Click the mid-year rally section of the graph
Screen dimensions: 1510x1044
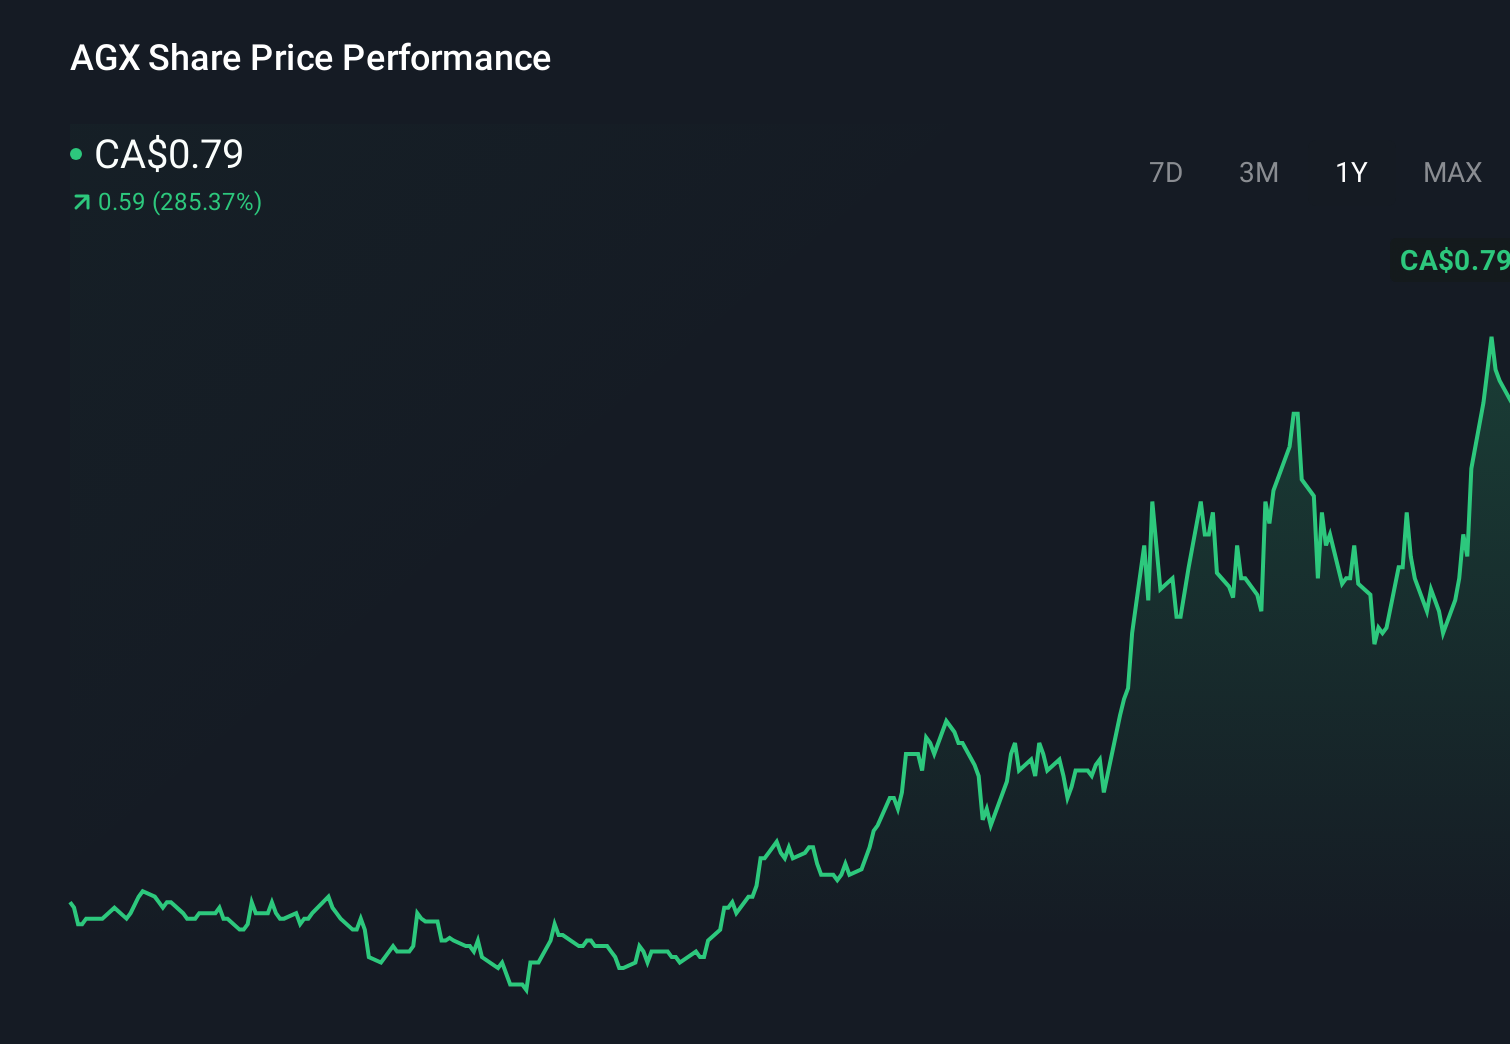pos(947,720)
